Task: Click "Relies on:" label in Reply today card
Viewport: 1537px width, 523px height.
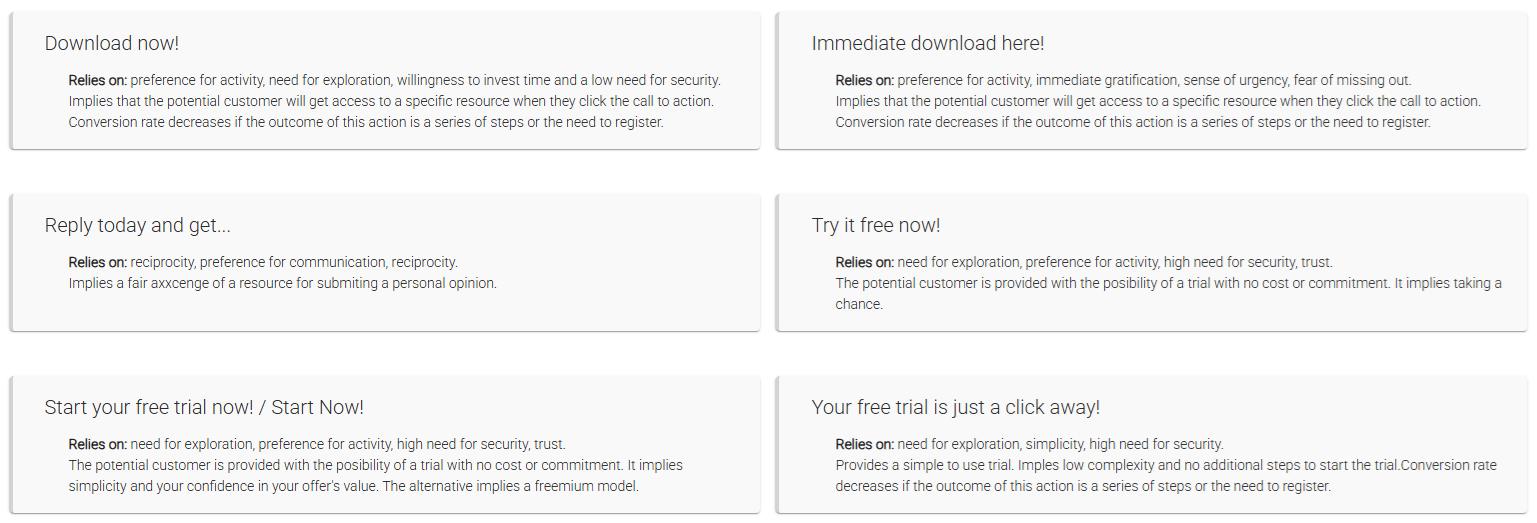Action: pyautogui.click(x=98, y=262)
